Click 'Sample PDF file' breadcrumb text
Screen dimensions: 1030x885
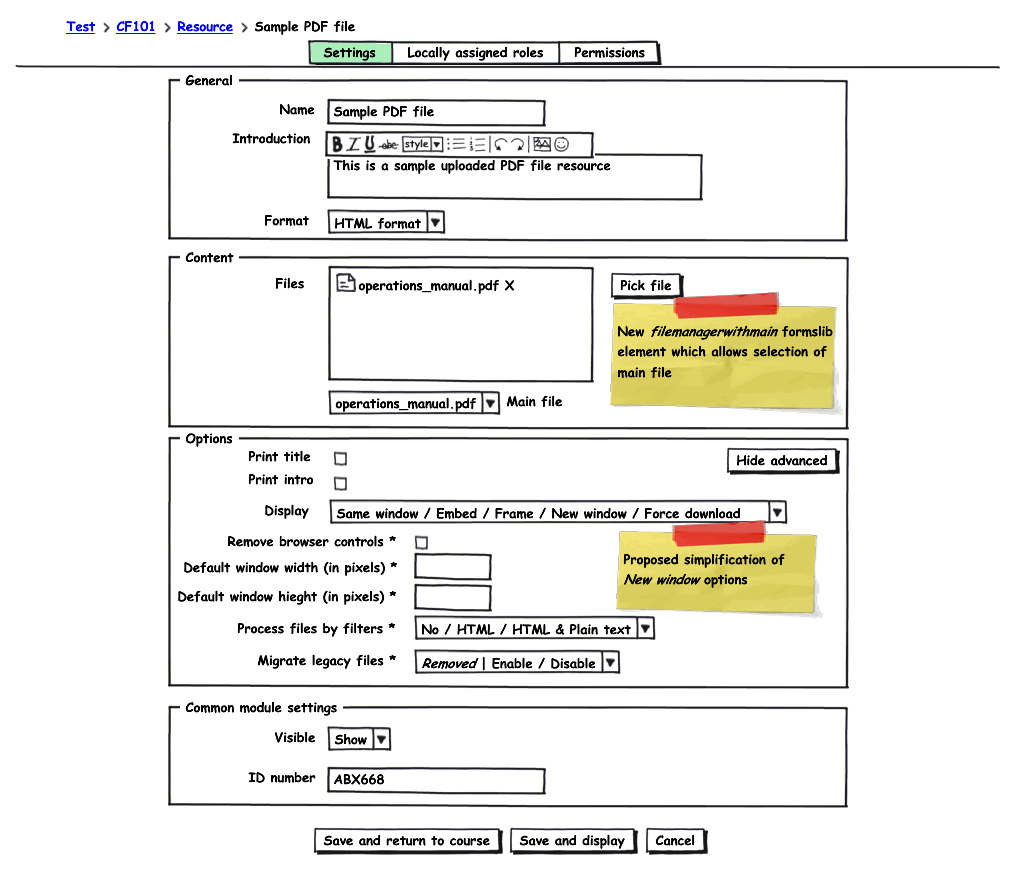click(305, 27)
